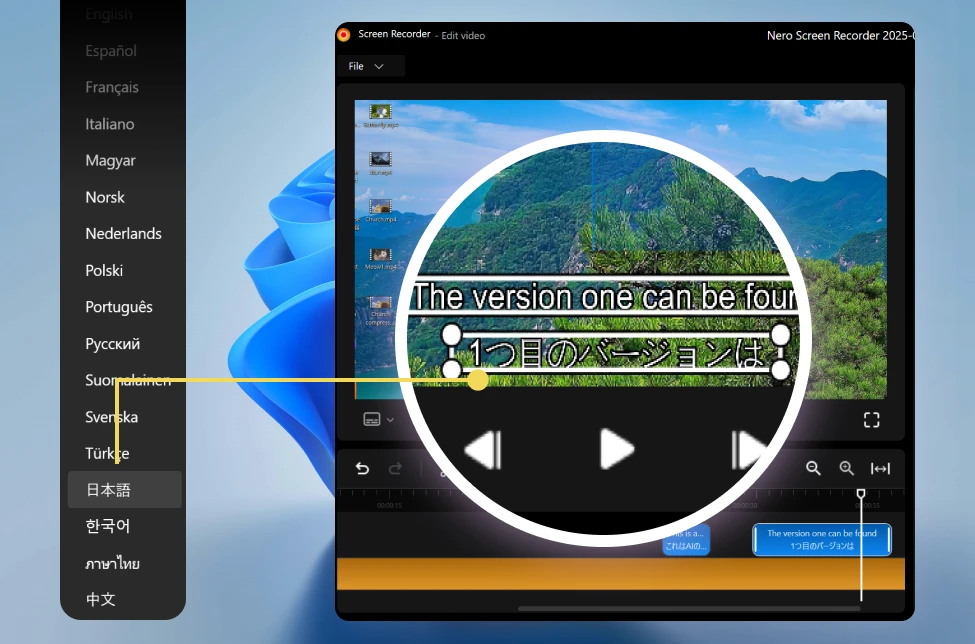Click the horizontal timeline scrollbar
The height and width of the screenshot is (644, 975).
click(x=689, y=609)
